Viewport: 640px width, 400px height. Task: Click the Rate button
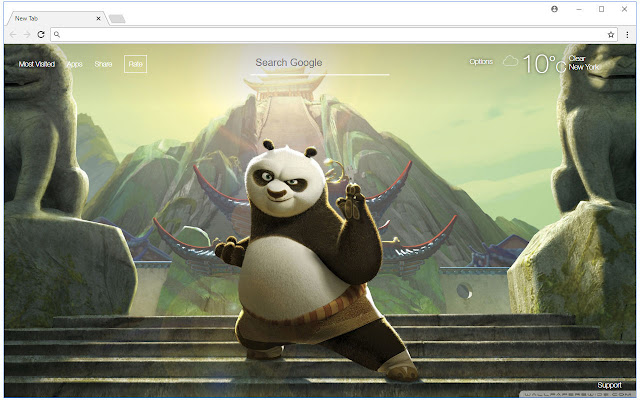point(136,64)
